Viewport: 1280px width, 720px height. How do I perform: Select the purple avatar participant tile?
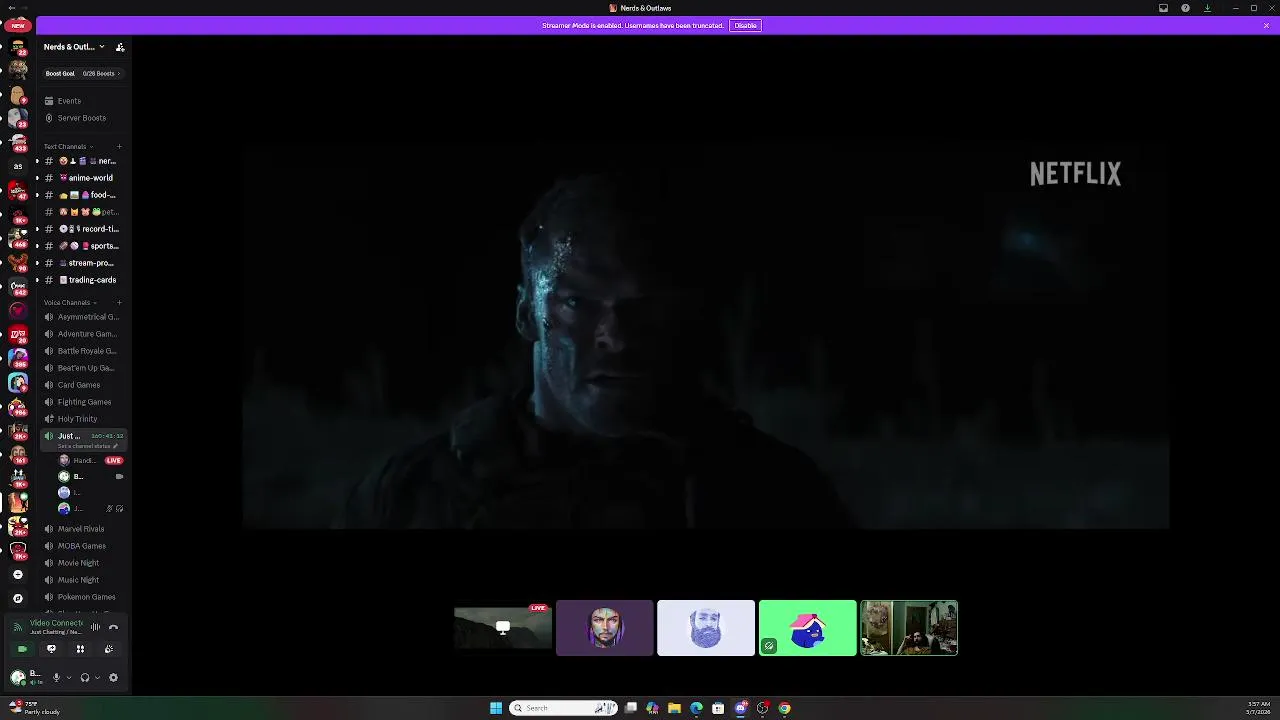coord(604,628)
